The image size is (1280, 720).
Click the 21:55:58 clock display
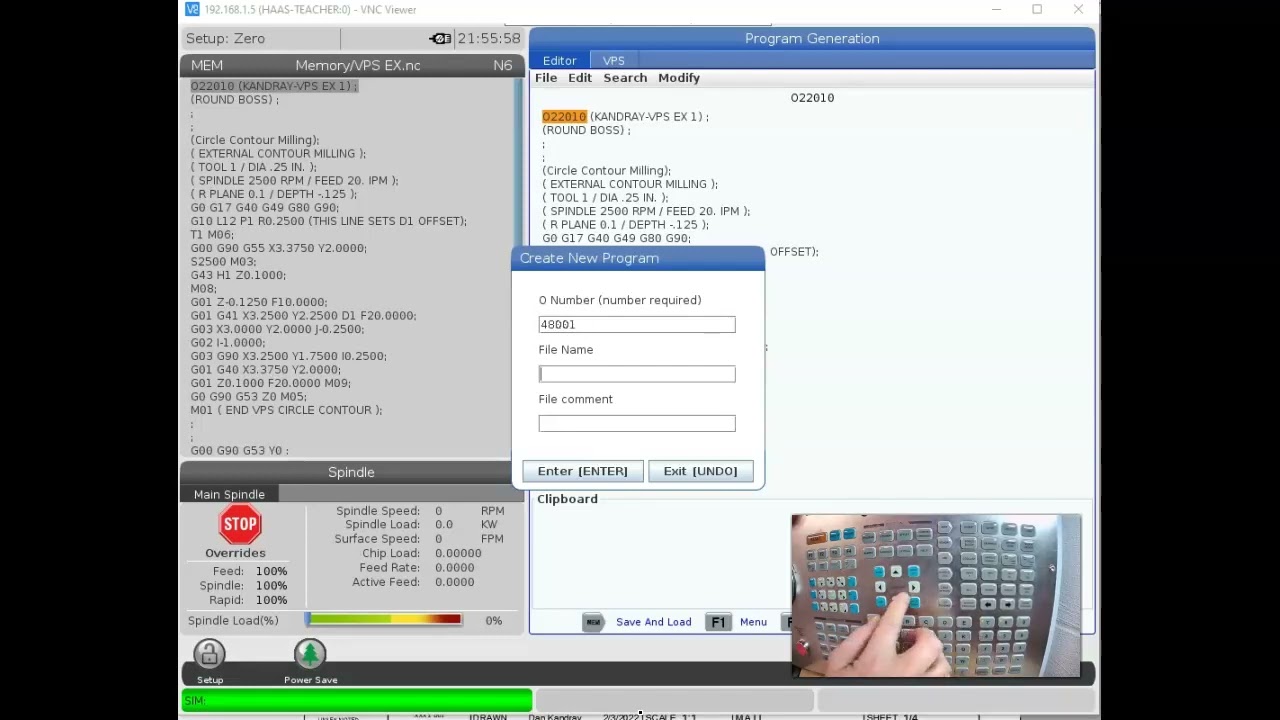[x=489, y=38]
